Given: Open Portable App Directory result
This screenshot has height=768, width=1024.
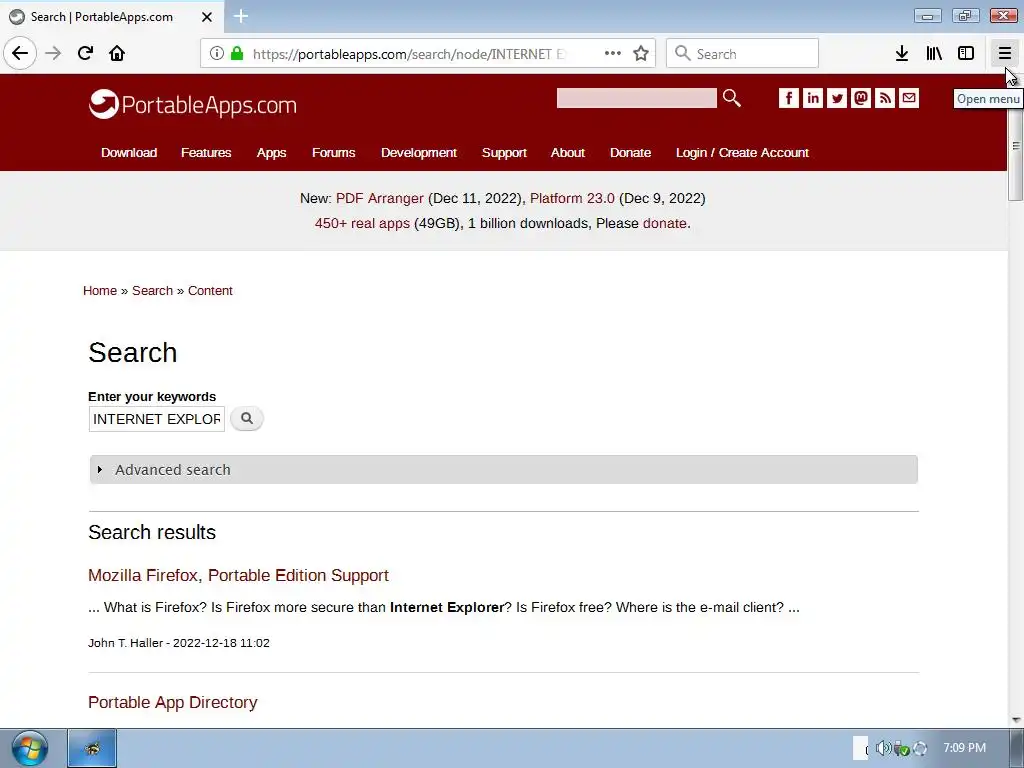Looking at the screenshot, I should point(172,702).
